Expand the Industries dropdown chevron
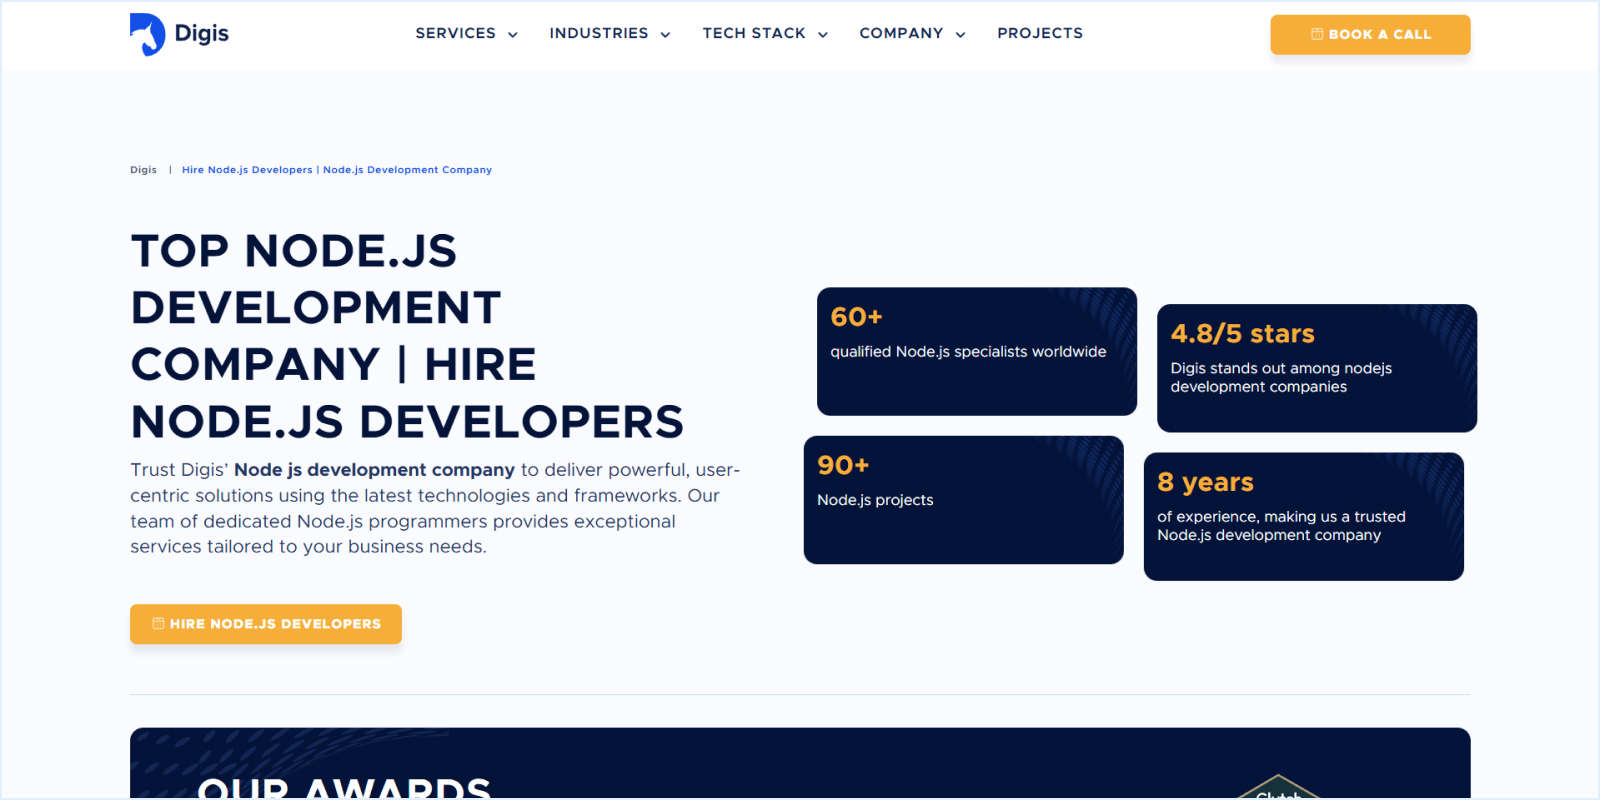The image size is (1600, 800). (x=665, y=35)
